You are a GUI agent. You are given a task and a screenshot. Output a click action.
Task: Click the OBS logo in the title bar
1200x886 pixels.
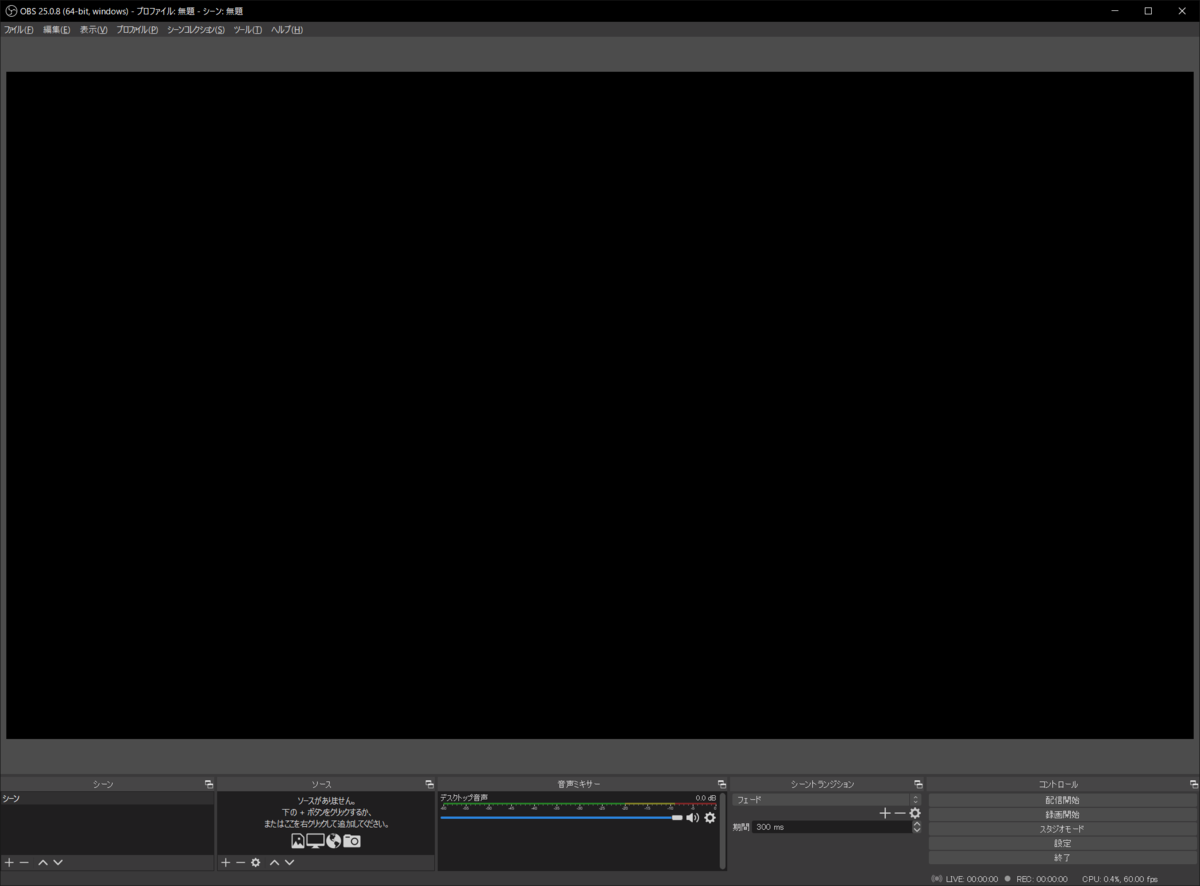[11, 11]
